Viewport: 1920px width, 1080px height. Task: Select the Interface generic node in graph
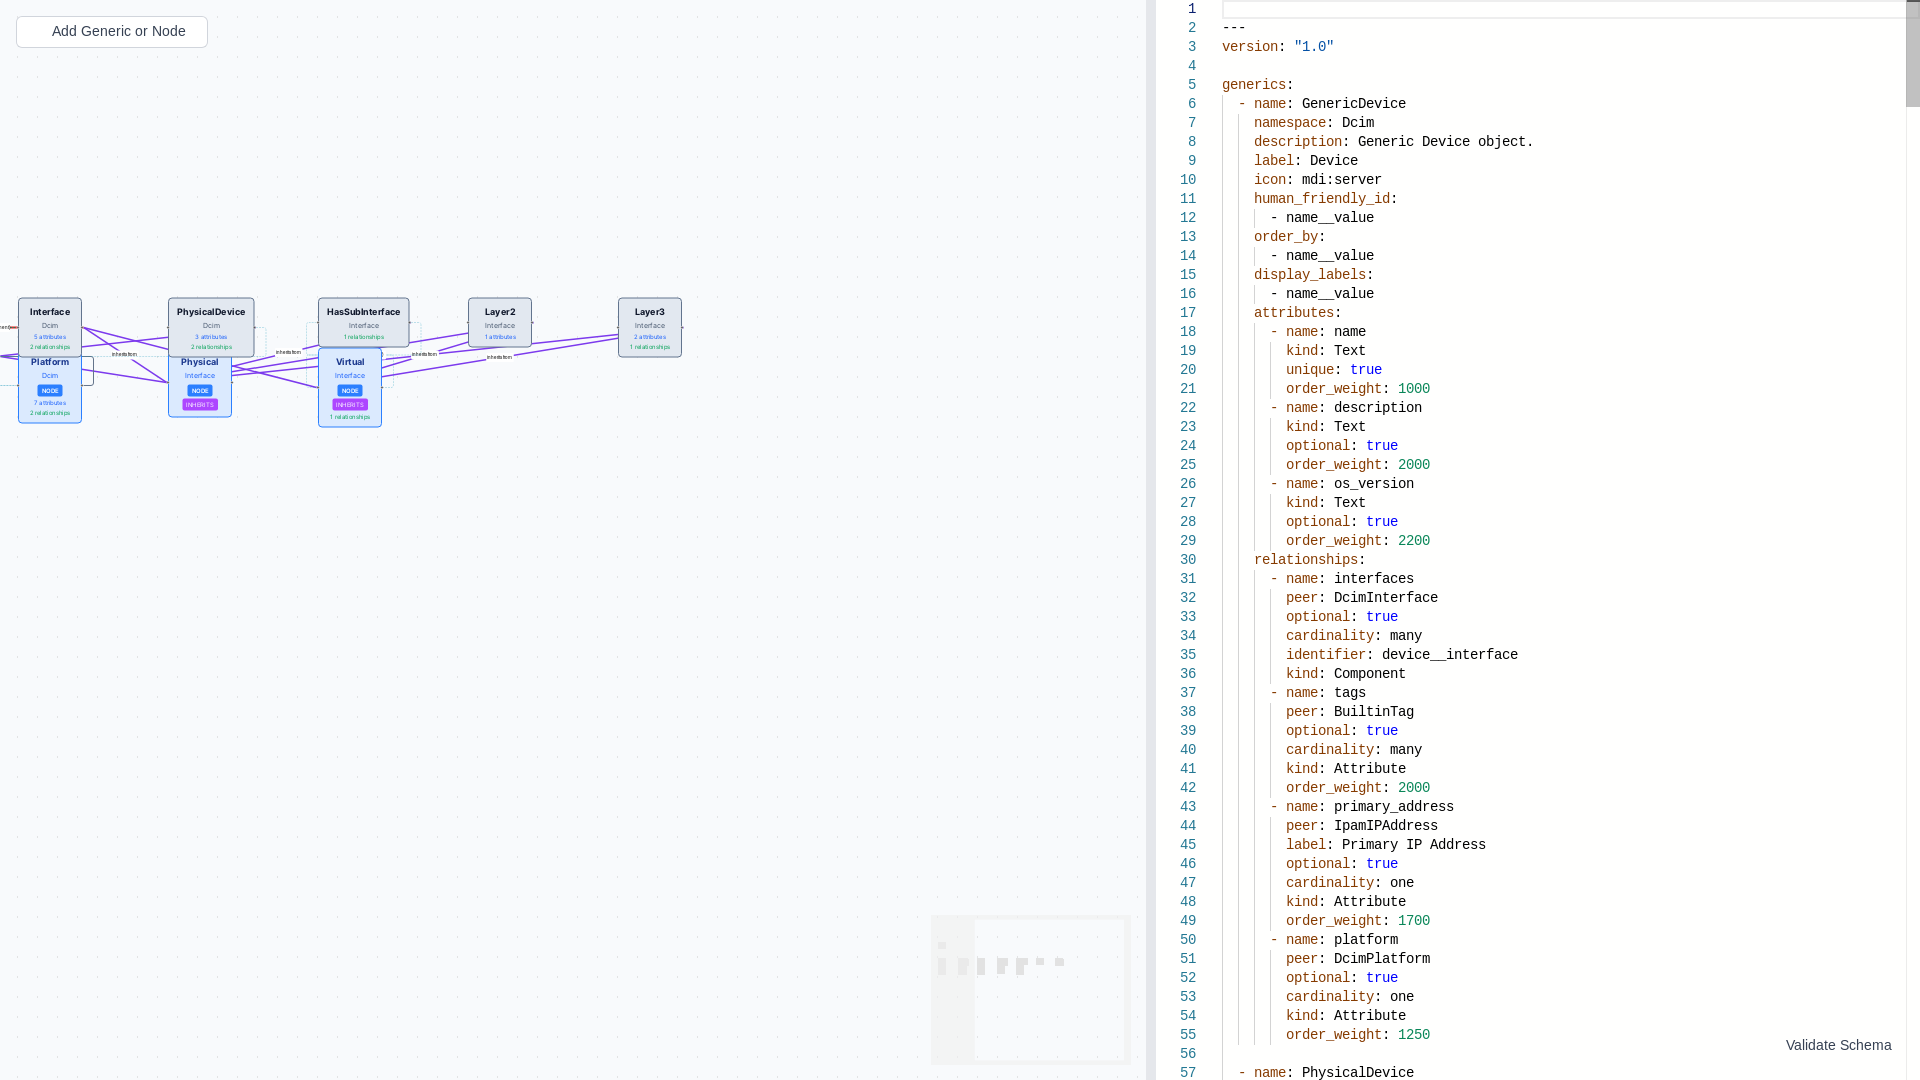pyautogui.click(x=50, y=327)
